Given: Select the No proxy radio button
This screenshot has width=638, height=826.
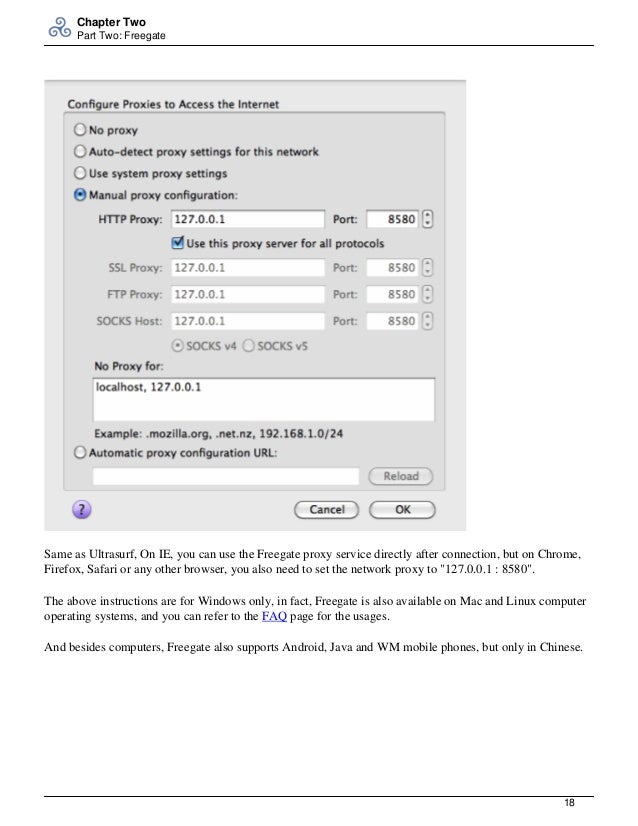Looking at the screenshot, I should click(x=80, y=130).
